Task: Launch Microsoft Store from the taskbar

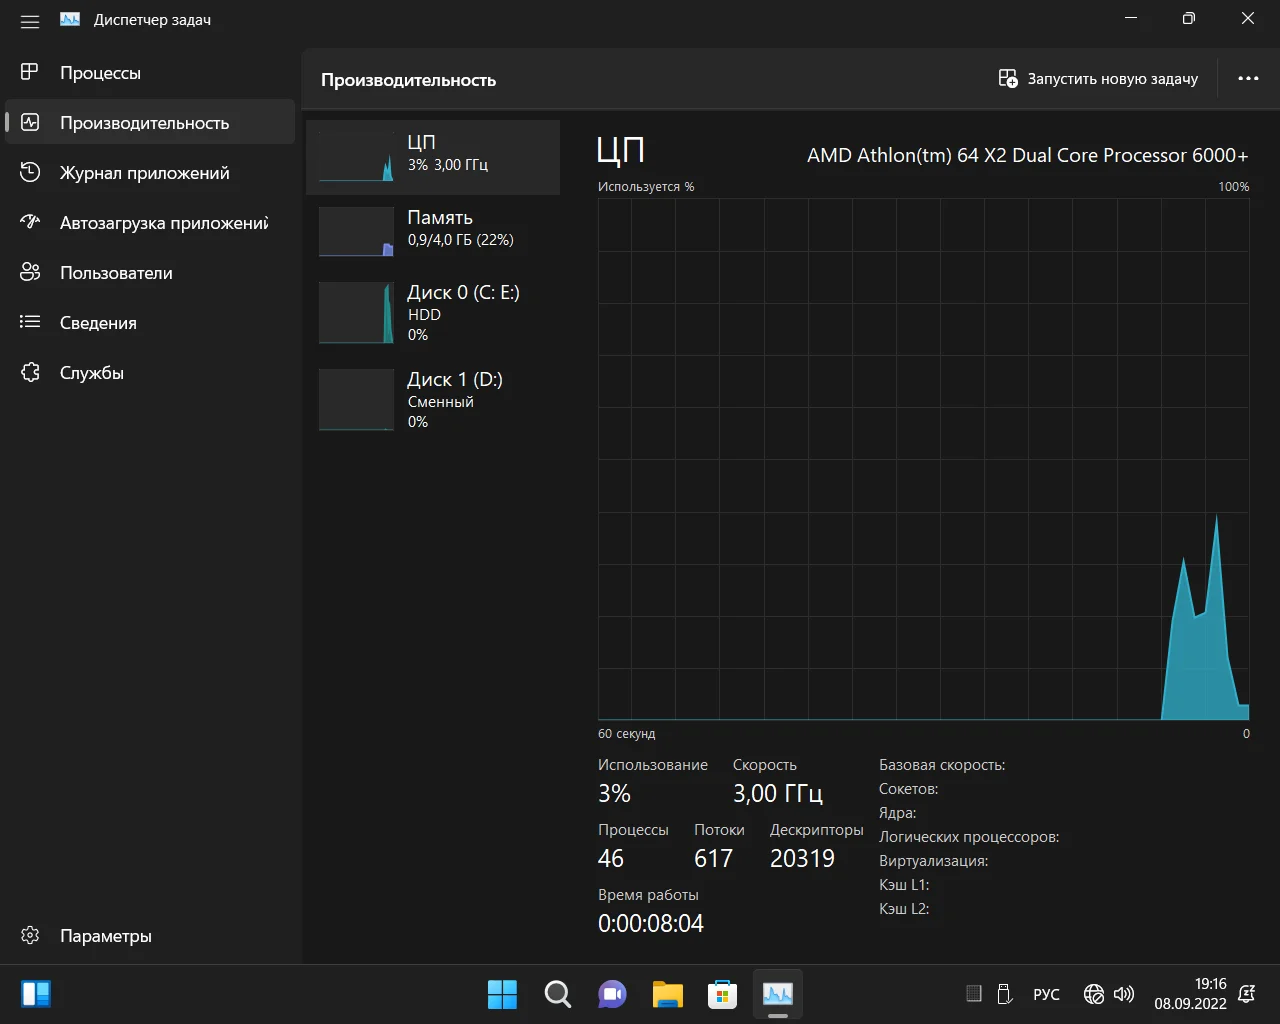Action: coord(722,994)
